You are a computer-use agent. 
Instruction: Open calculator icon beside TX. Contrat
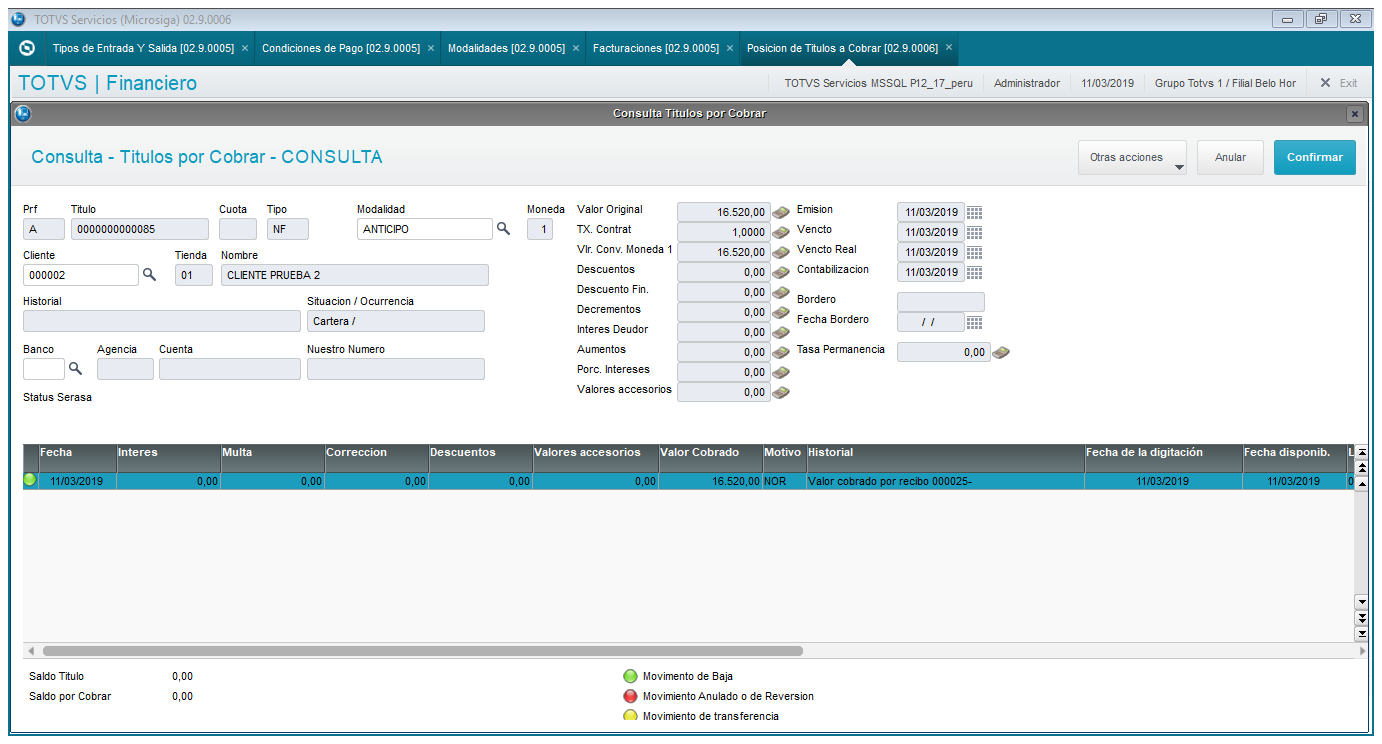781,232
